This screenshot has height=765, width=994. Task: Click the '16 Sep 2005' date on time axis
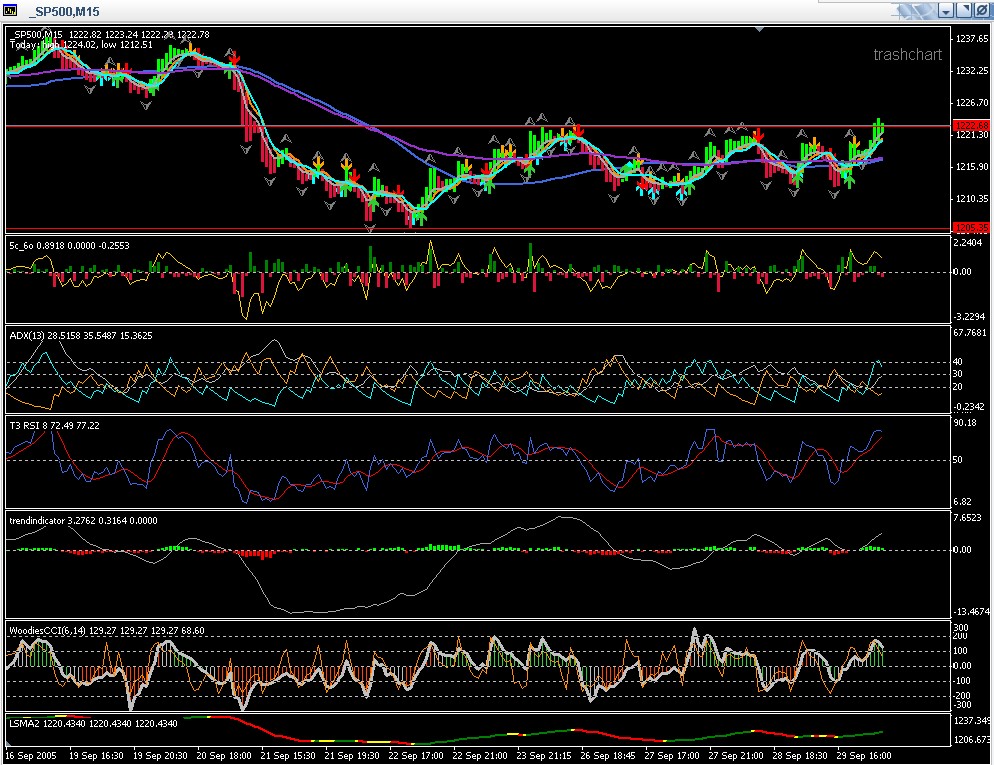pyautogui.click(x=30, y=755)
